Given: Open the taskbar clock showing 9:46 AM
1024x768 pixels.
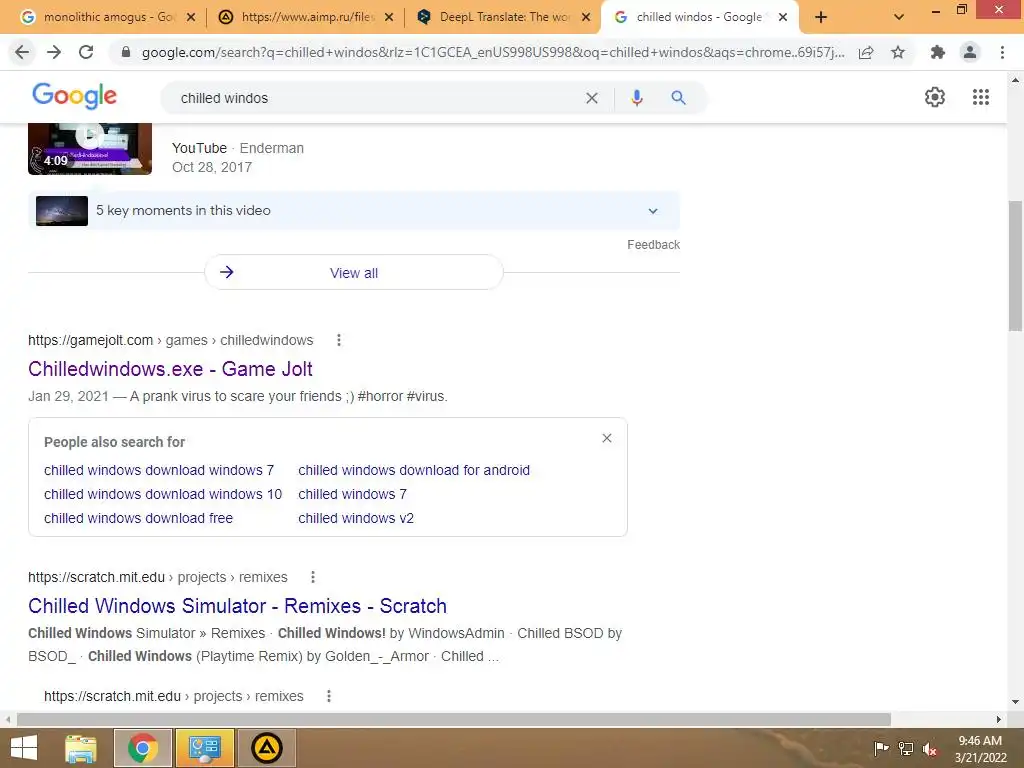Looking at the screenshot, I should point(980,749).
